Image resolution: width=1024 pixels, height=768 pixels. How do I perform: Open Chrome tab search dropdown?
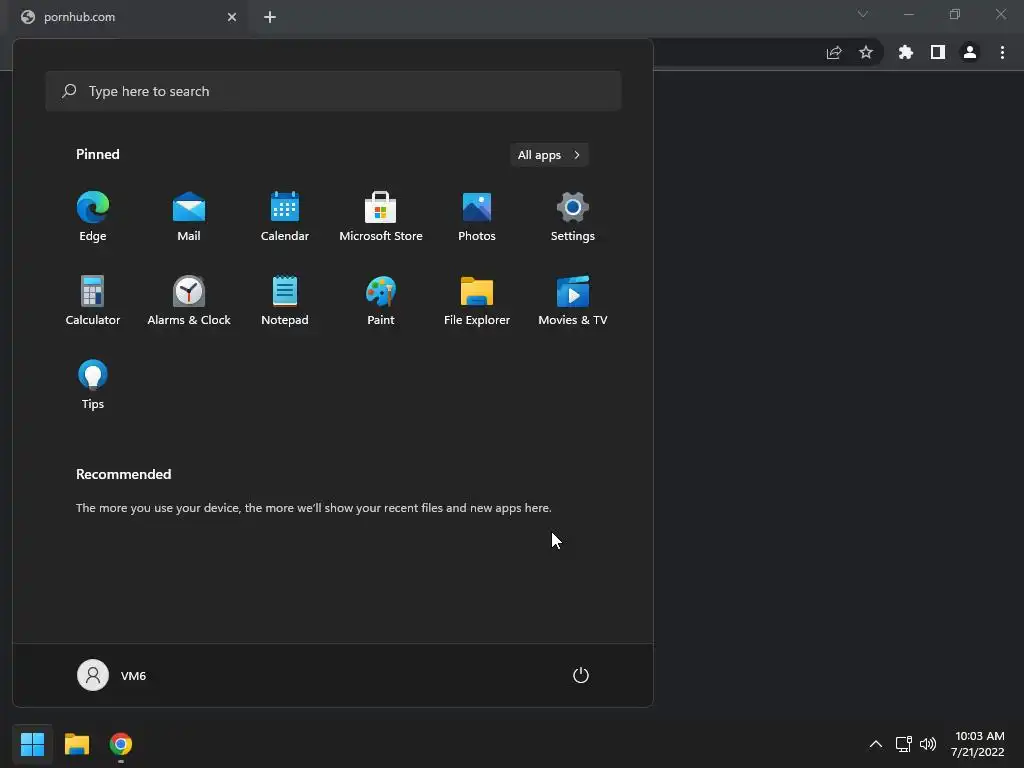[x=863, y=14]
